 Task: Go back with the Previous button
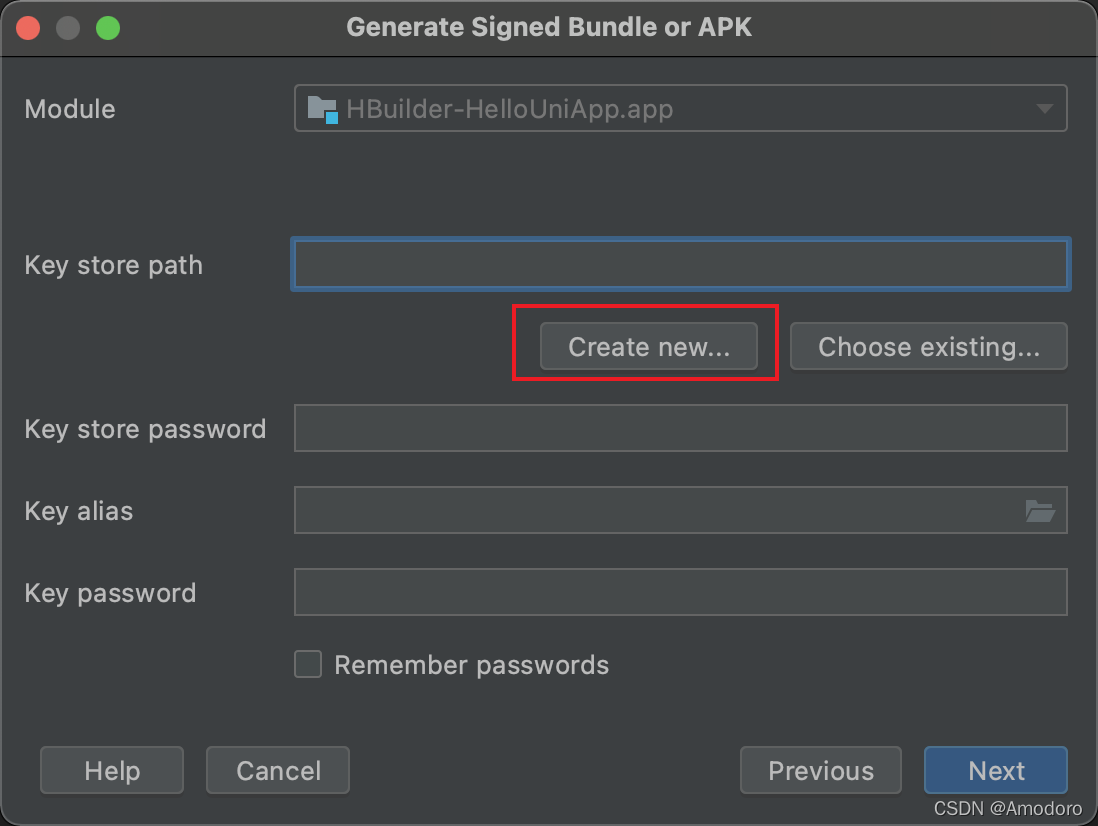point(821,770)
